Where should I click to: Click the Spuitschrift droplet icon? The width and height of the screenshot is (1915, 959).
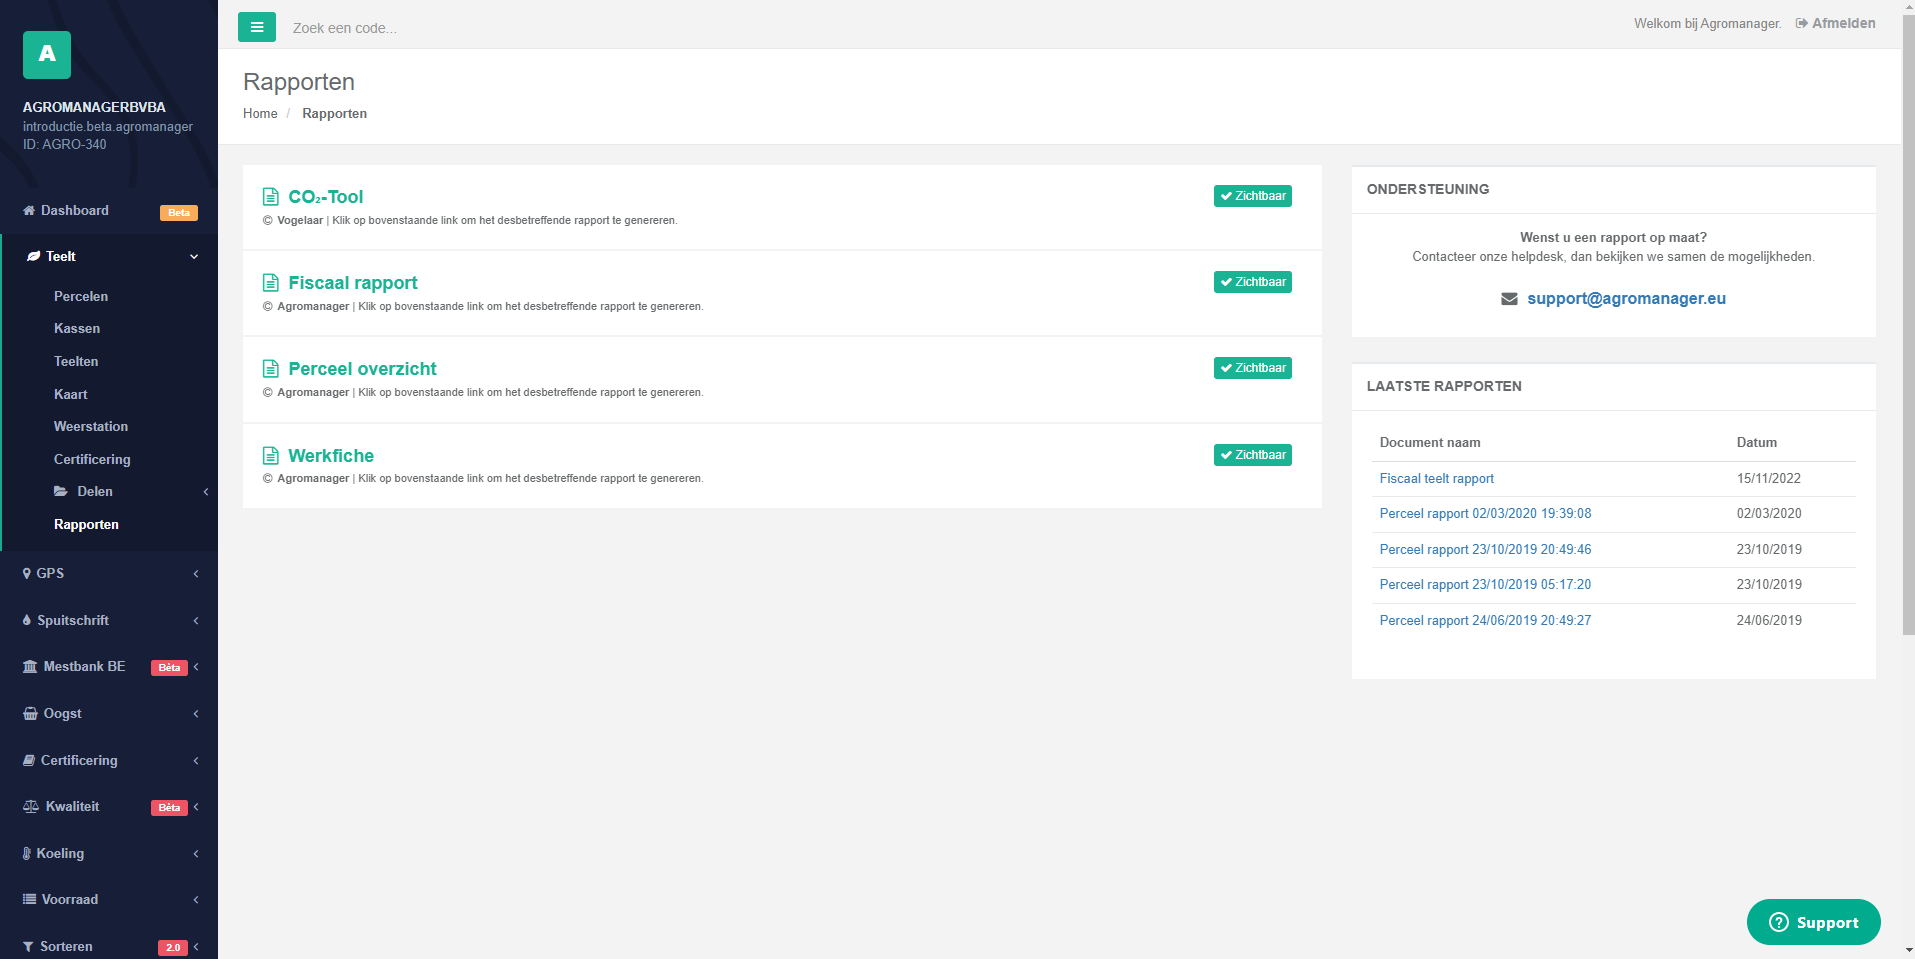(x=27, y=621)
